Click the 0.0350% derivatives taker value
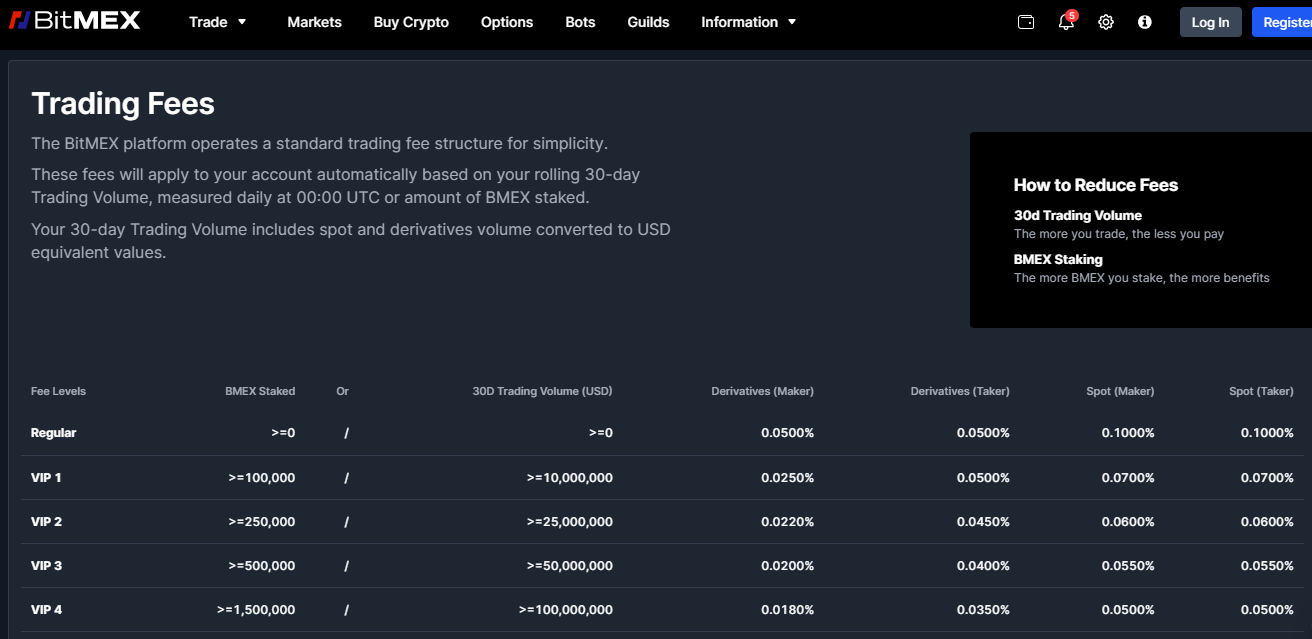This screenshot has height=639, width=1312. 983,610
